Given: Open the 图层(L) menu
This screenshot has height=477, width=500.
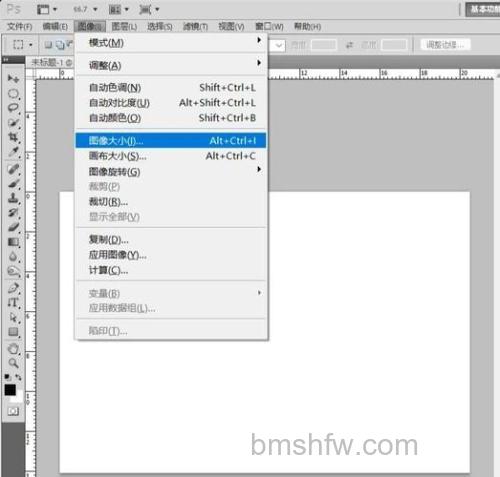Looking at the screenshot, I should 124,26.
